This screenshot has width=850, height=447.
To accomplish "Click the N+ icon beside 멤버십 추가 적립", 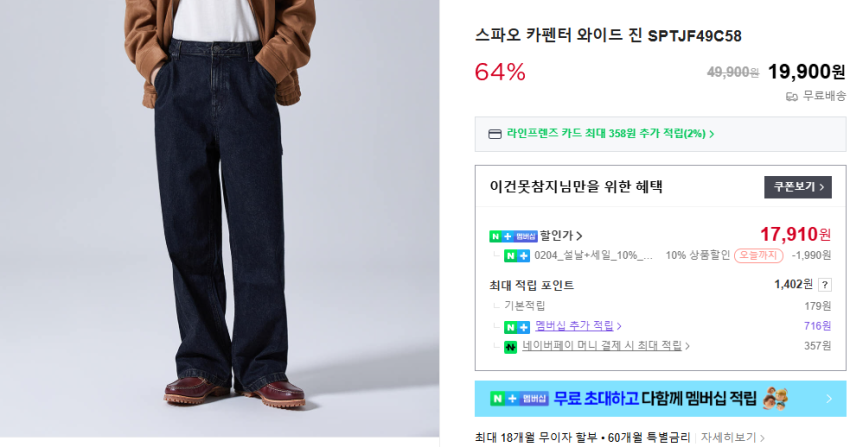I will tap(517, 327).
